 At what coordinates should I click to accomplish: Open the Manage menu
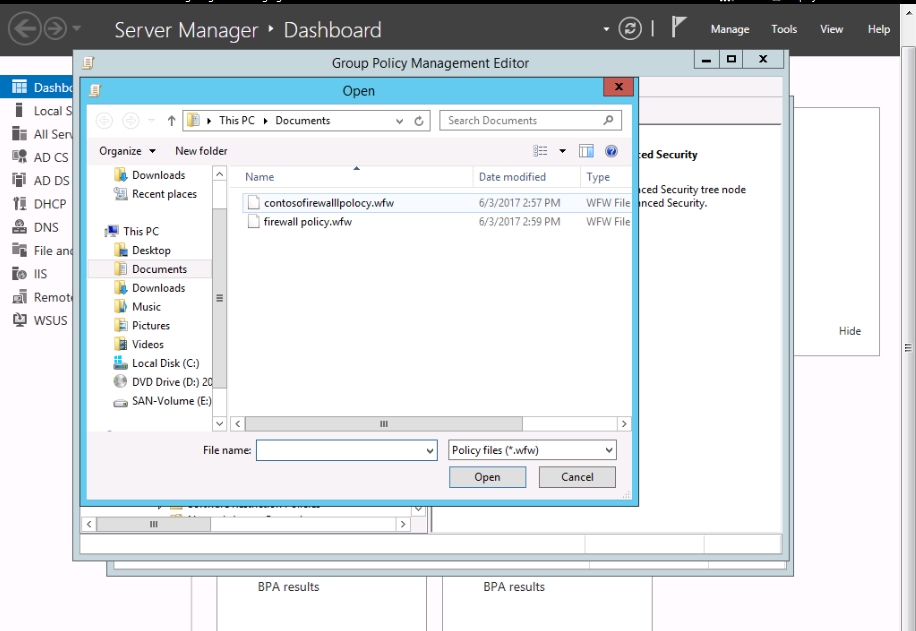[x=730, y=29]
